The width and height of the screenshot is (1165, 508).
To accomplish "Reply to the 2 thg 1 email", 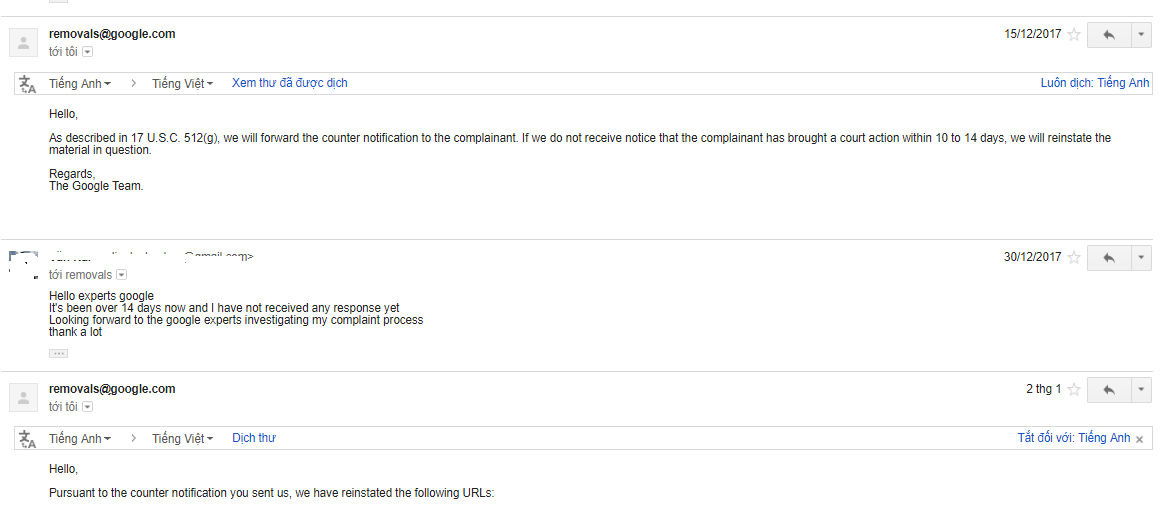I will [1109, 389].
